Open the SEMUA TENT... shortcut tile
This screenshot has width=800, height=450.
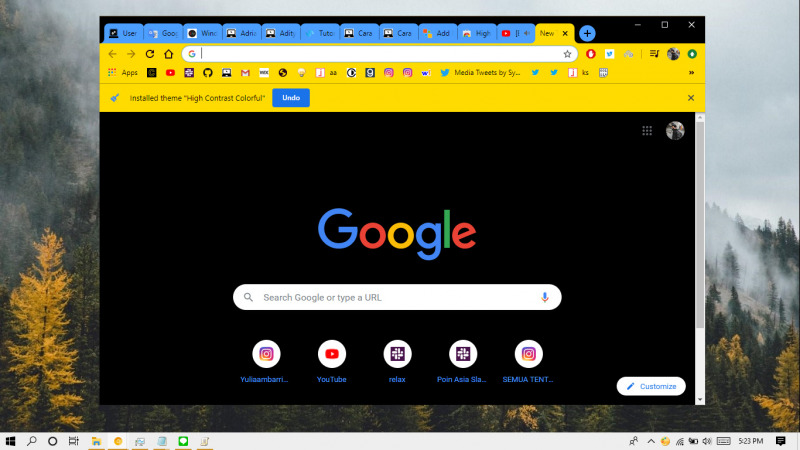[x=529, y=361]
